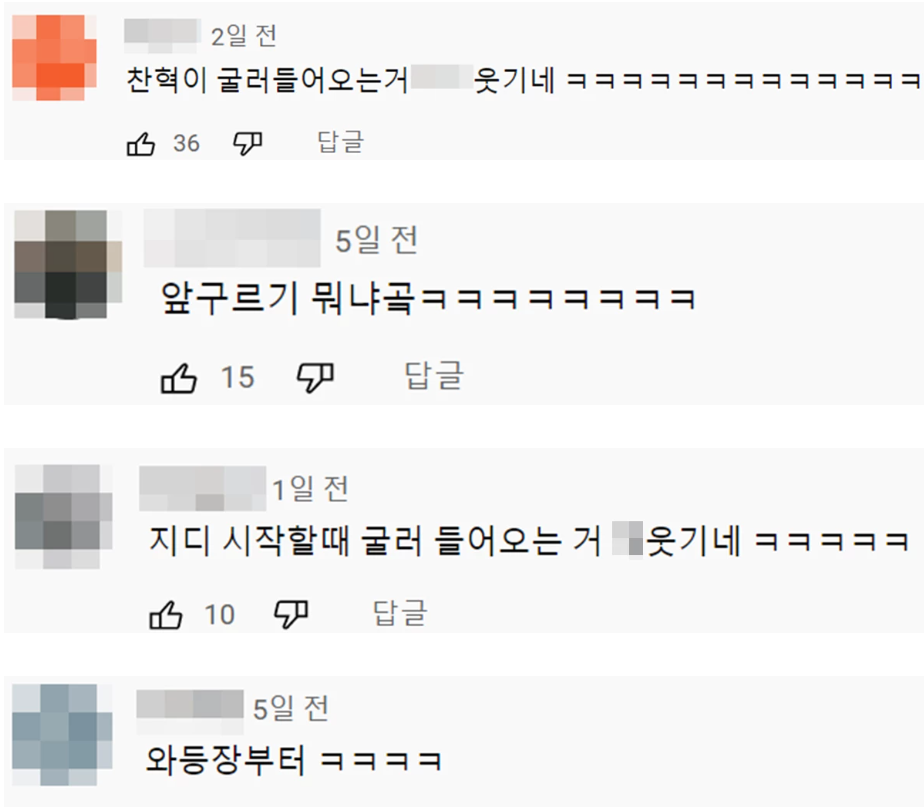Like the comment with 15 likes

[179, 378]
